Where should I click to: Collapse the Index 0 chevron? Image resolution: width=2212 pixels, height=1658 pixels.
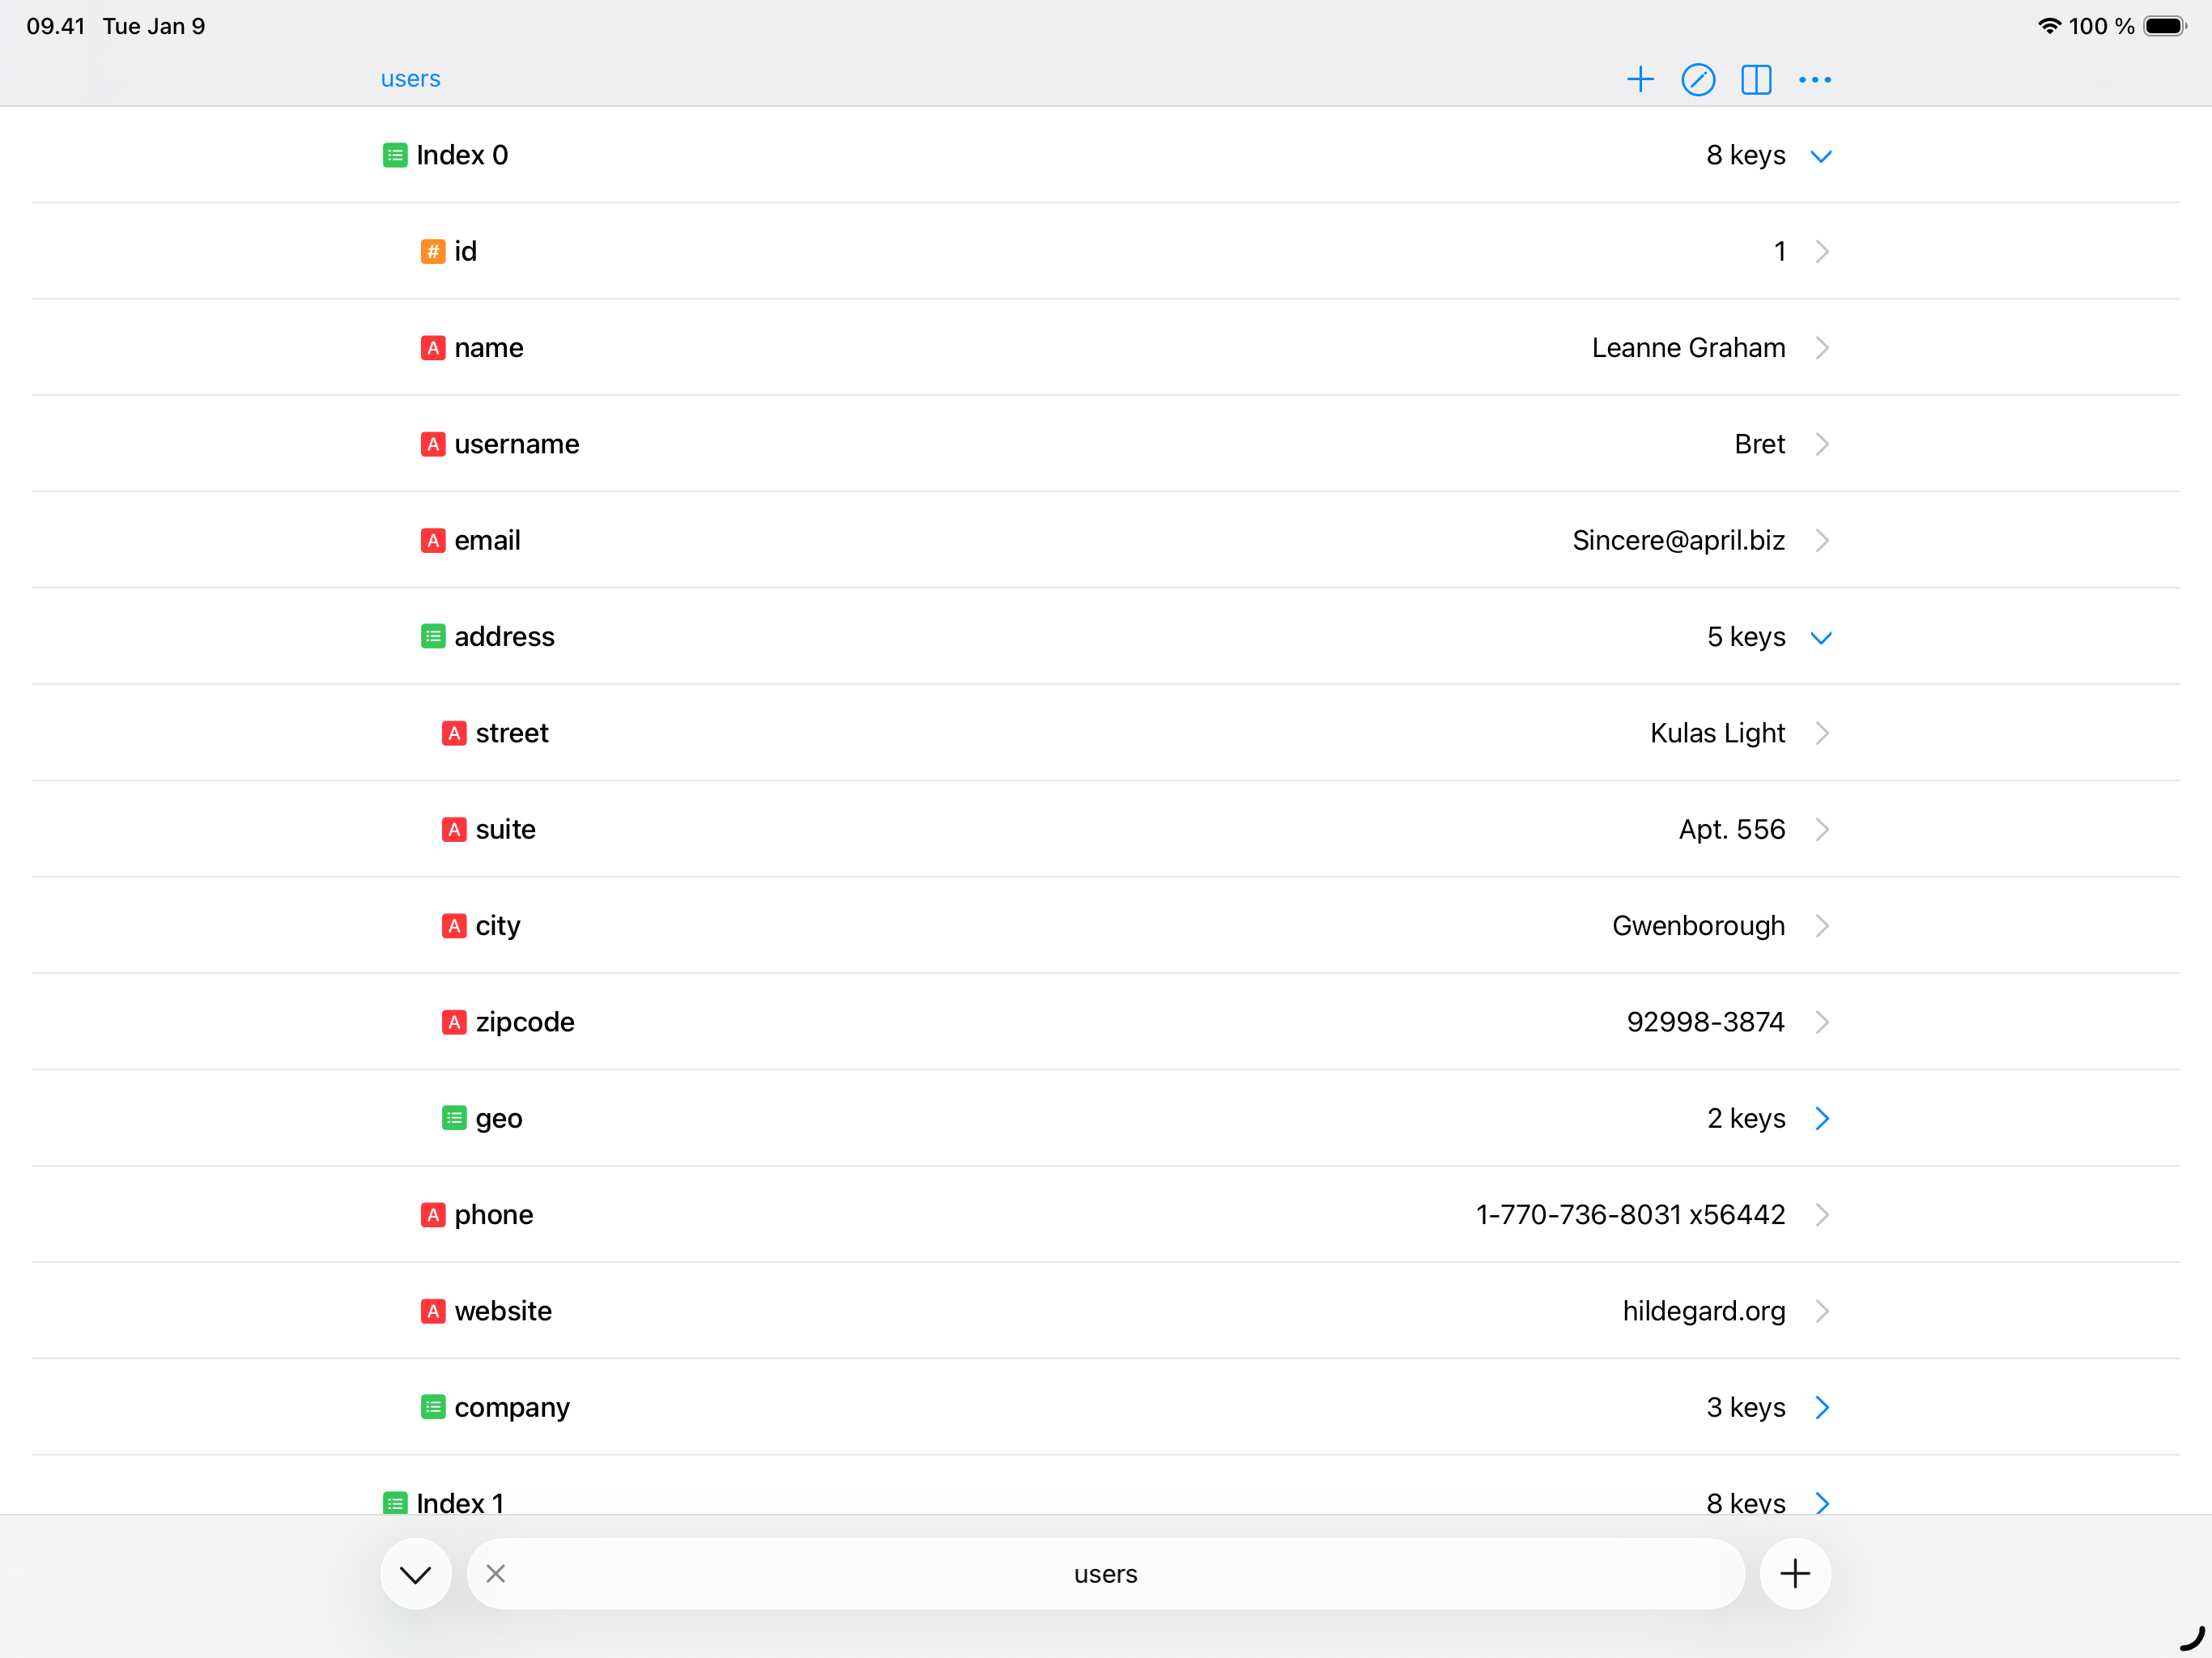[x=1821, y=156]
